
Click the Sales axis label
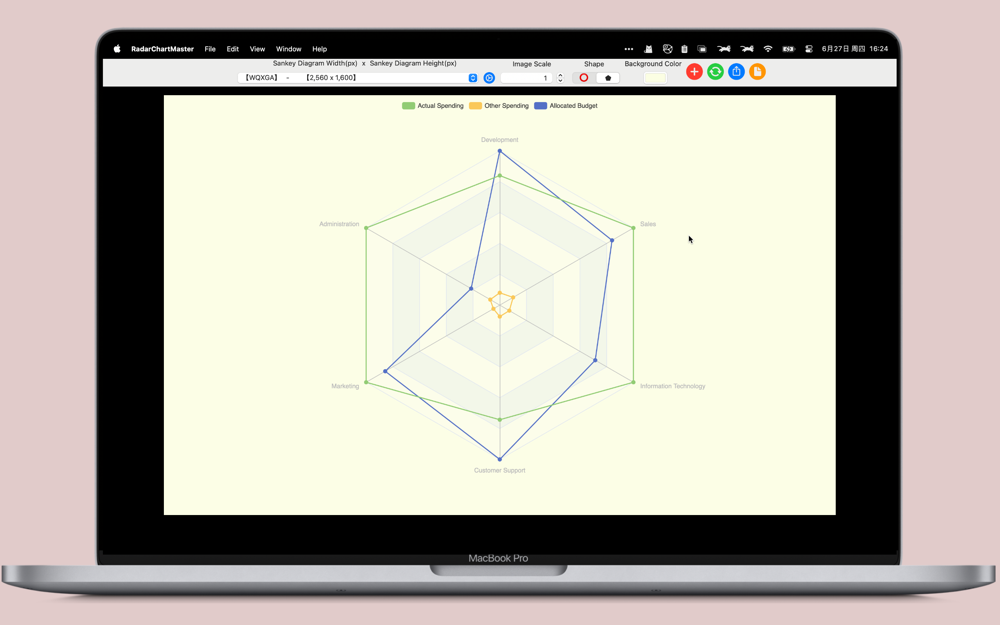coord(648,224)
